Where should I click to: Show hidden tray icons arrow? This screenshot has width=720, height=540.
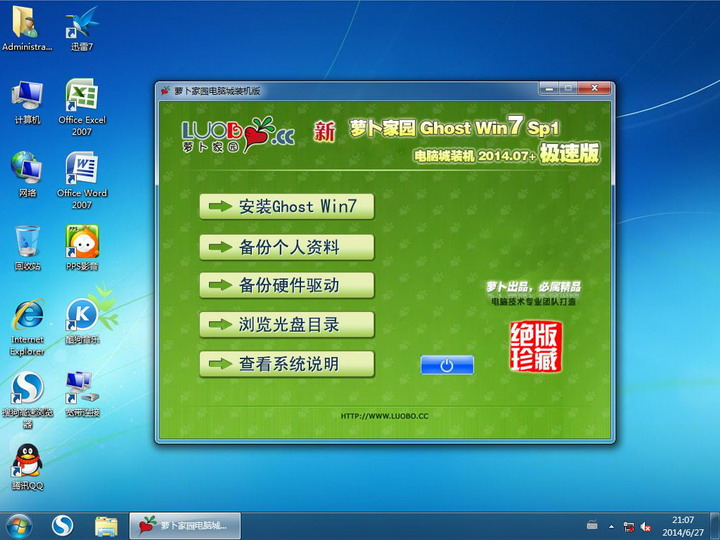point(611,527)
